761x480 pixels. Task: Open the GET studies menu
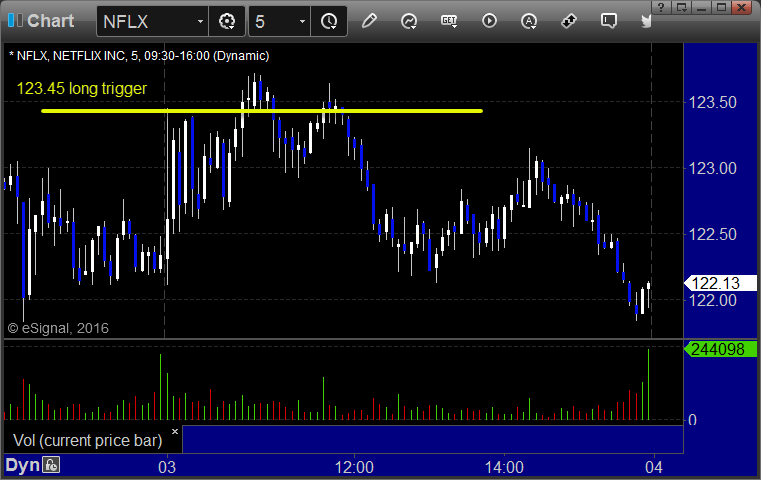[449, 21]
